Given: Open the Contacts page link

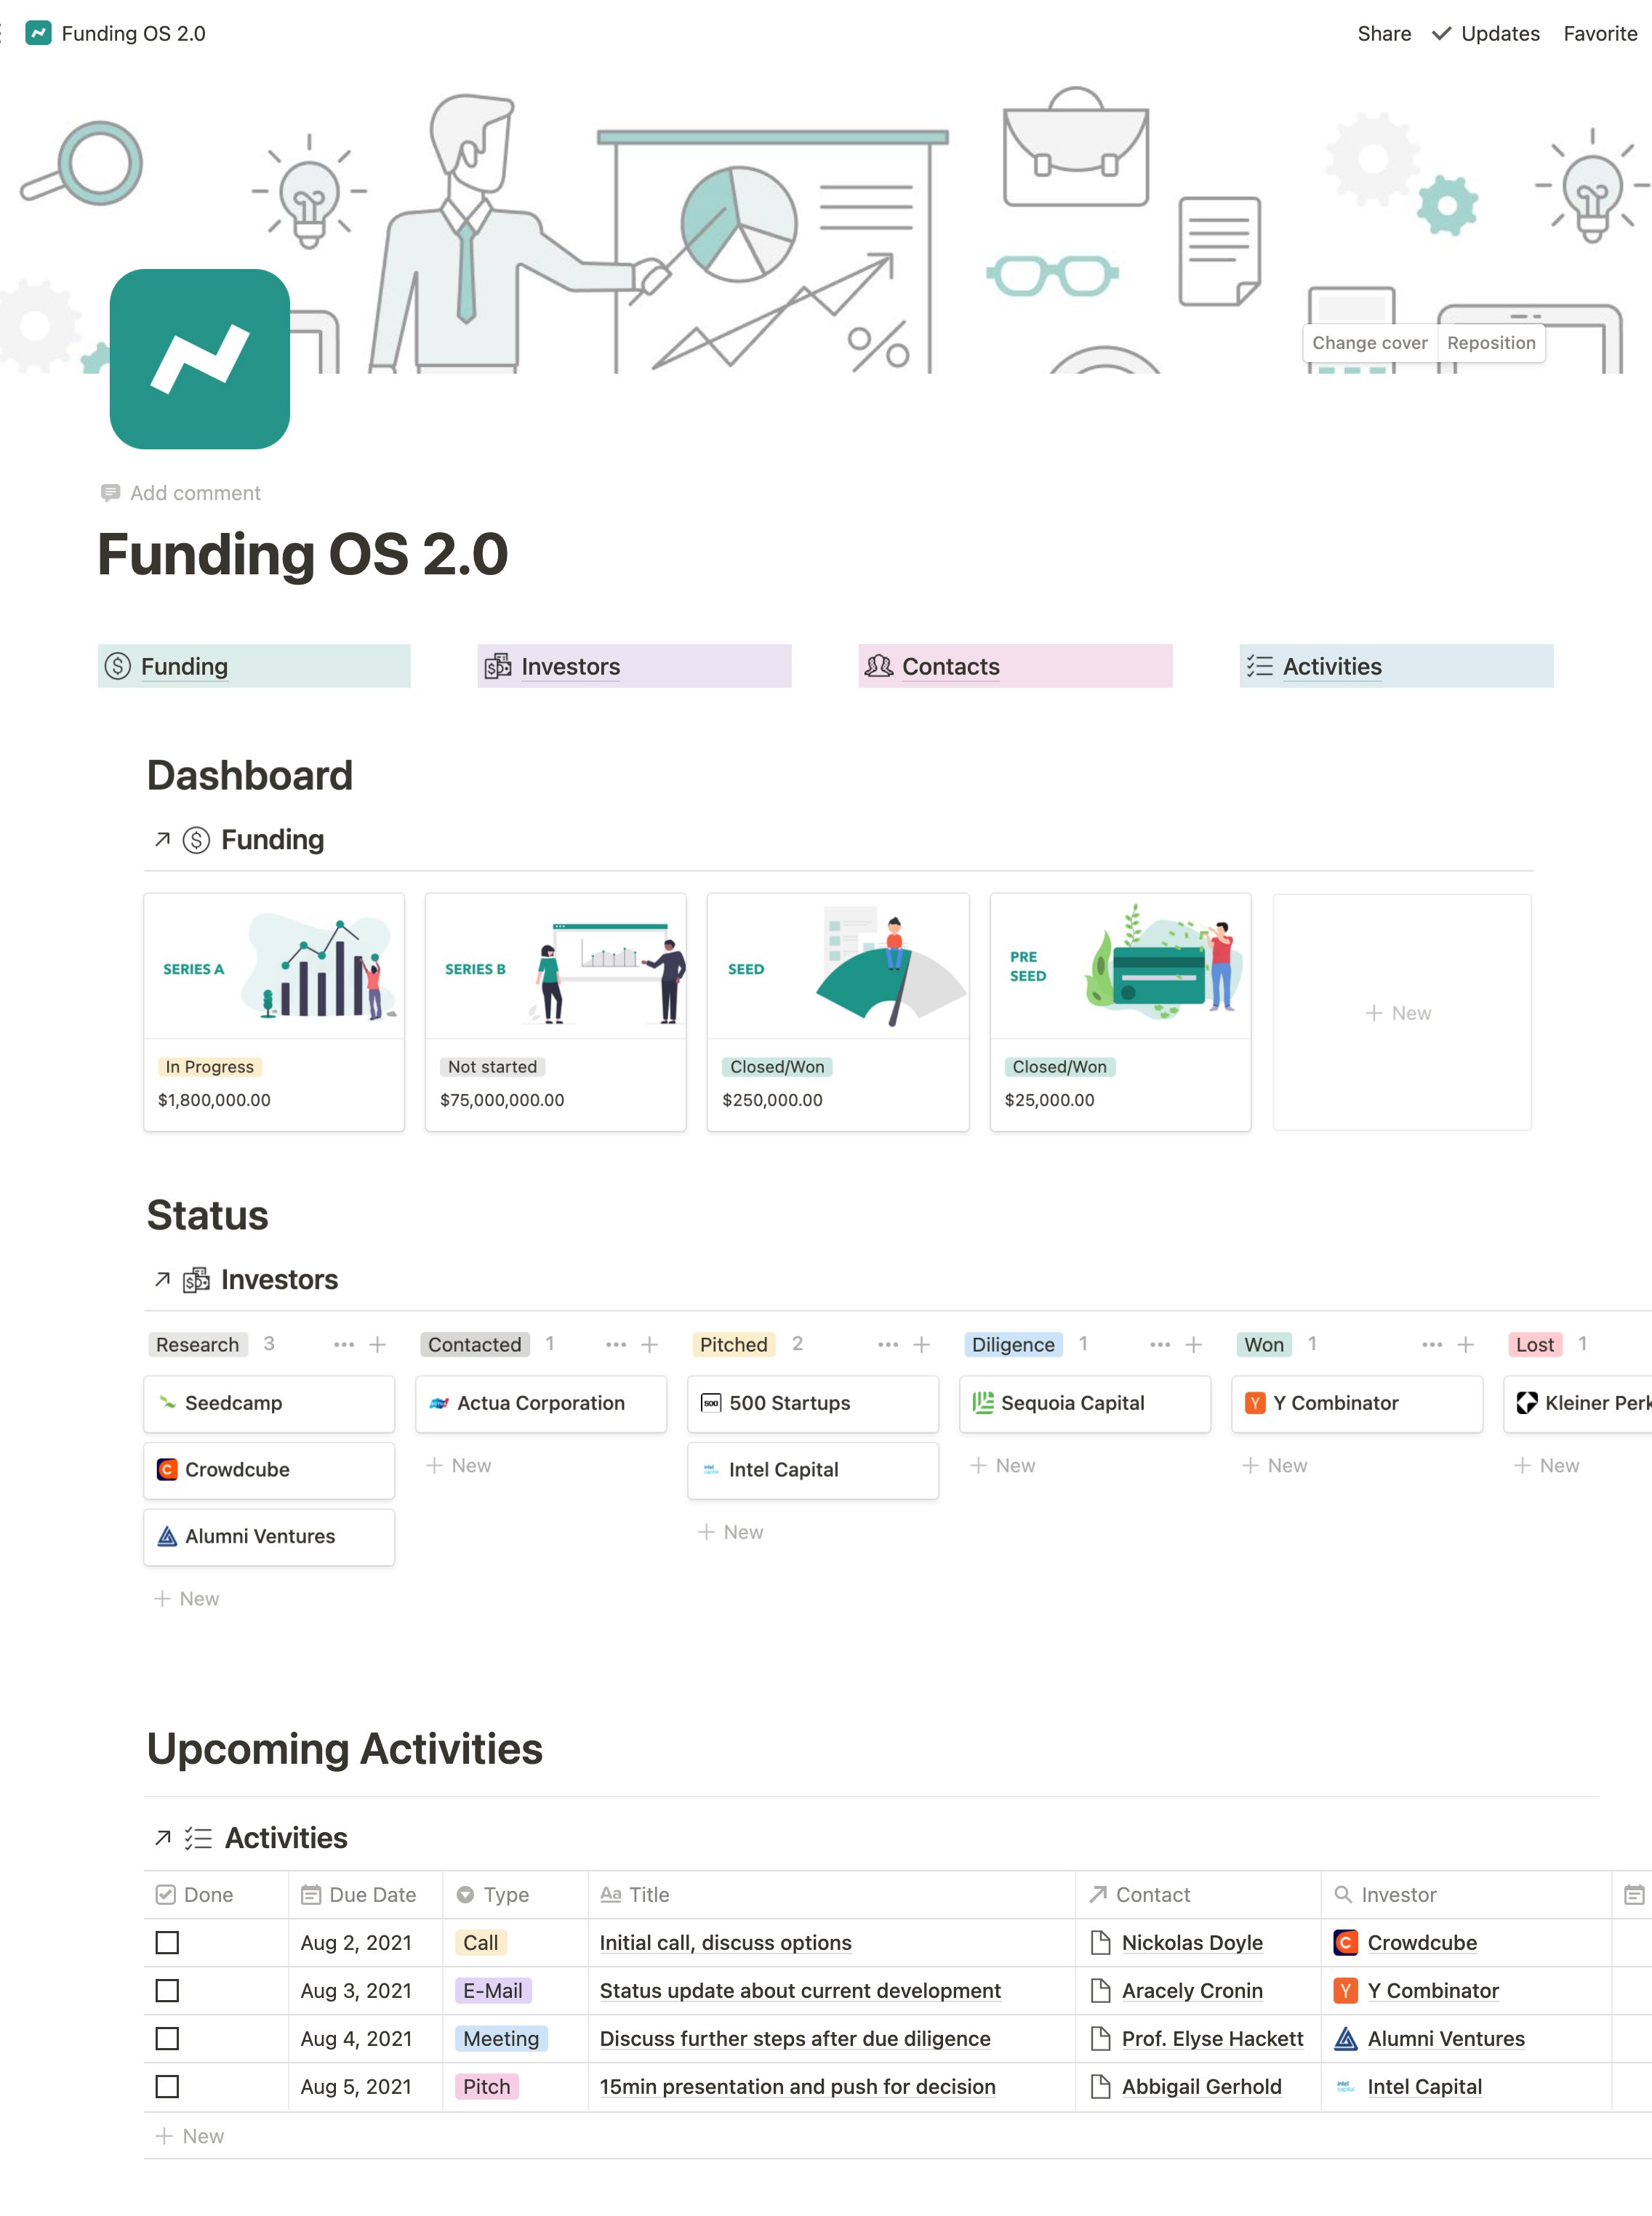Looking at the screenshot, I should pos(950,666).
